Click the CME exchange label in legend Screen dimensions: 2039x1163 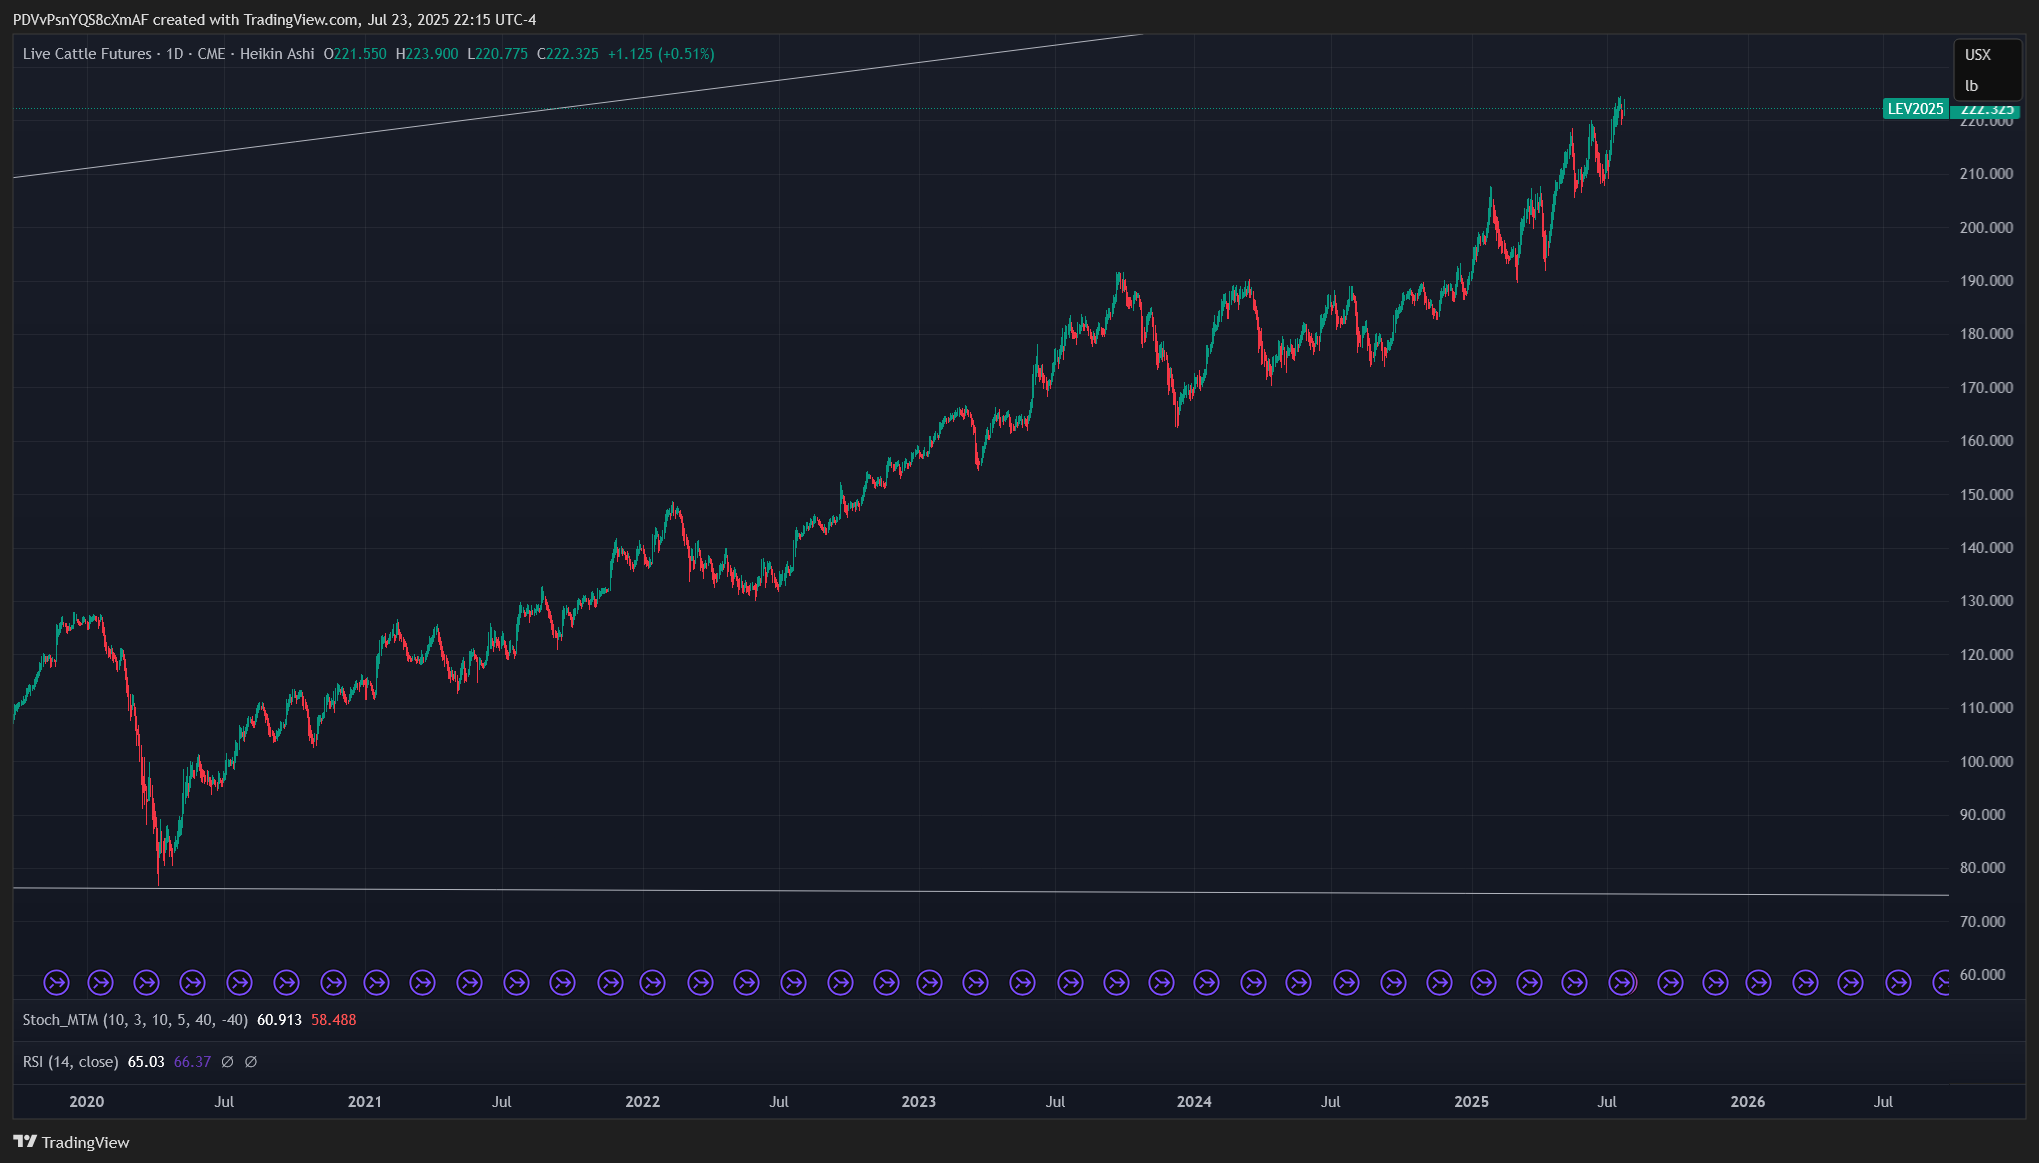211,54
